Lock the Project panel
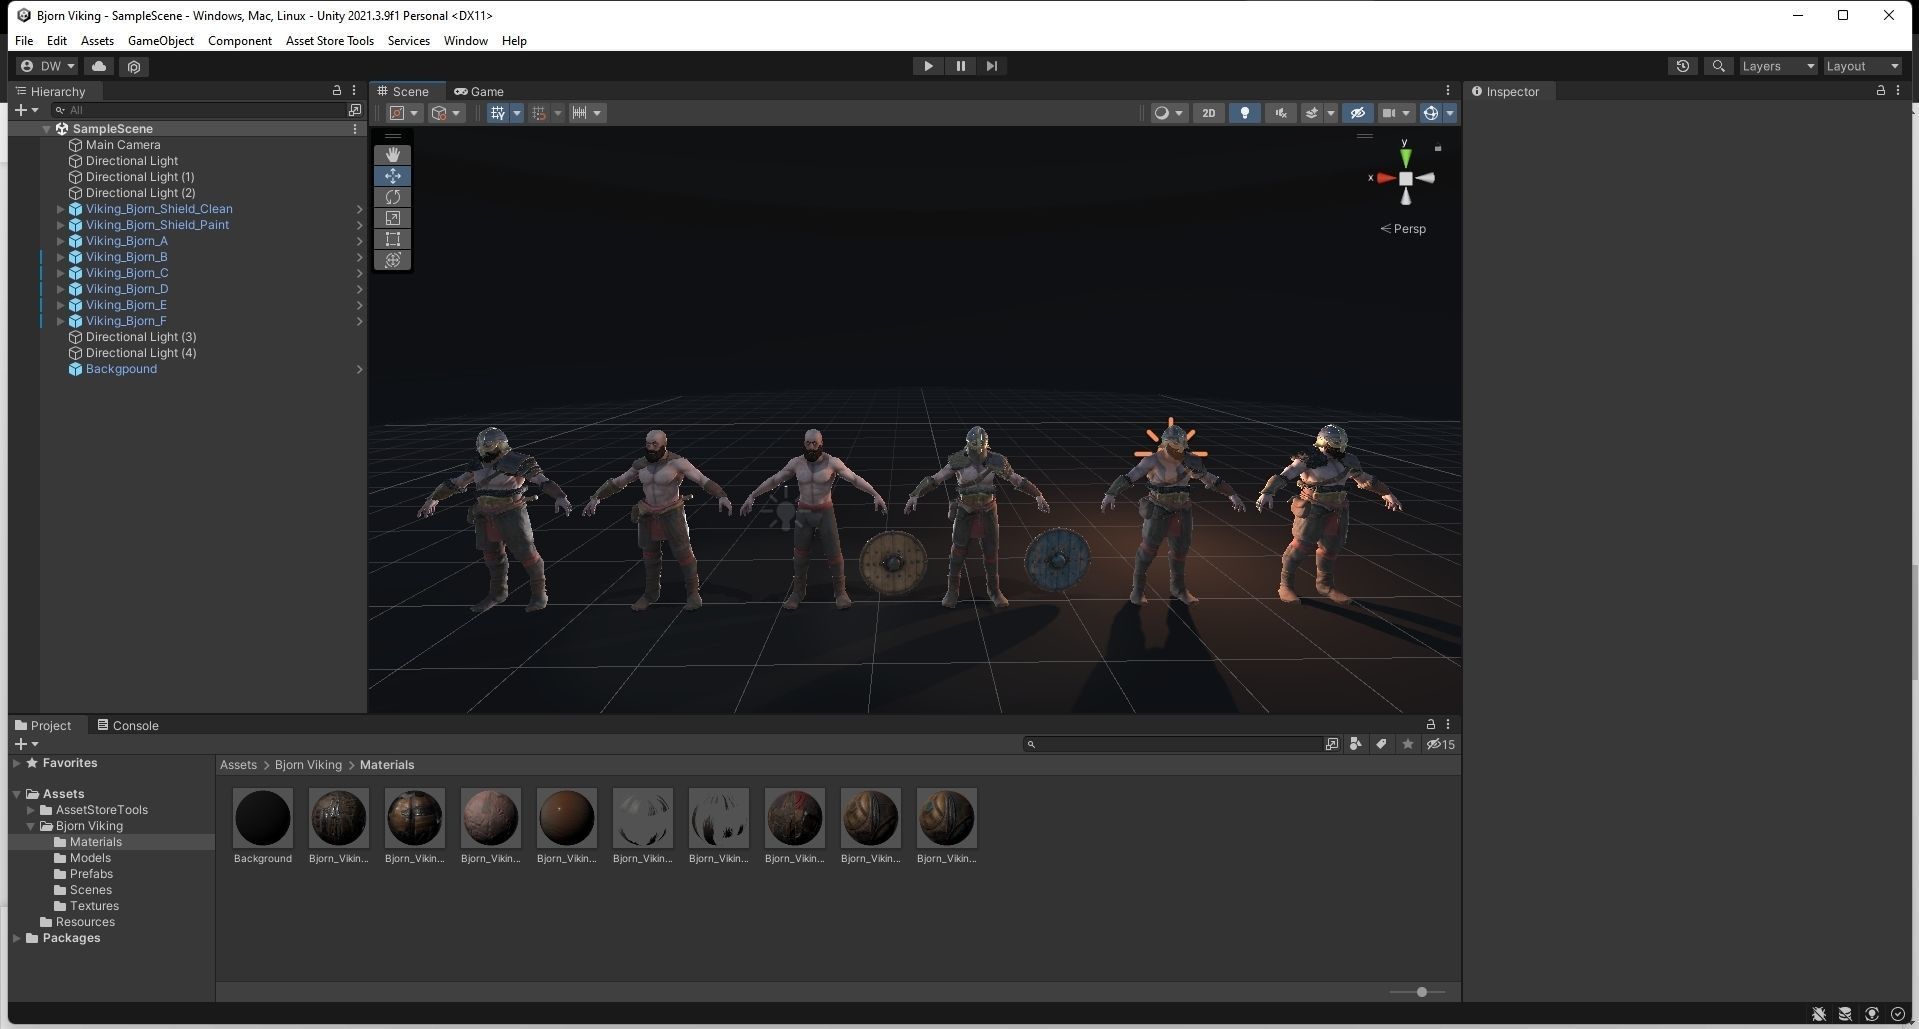 [x=1430, y=724]
